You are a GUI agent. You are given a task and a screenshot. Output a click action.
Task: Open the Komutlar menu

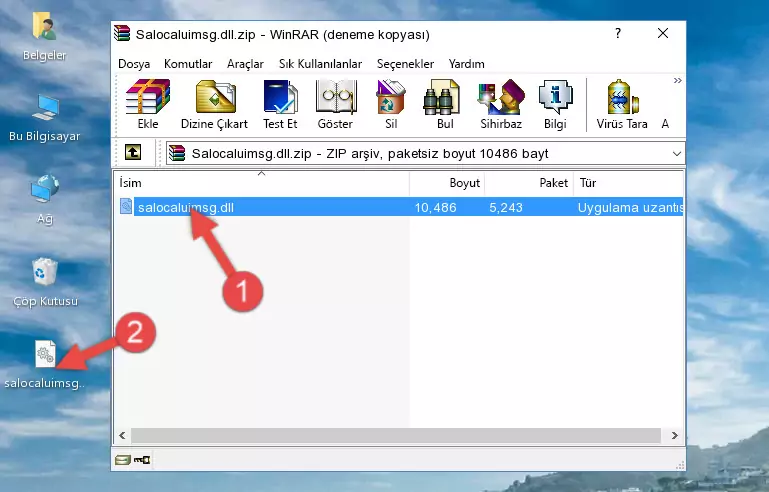click(x=188, y=64)
